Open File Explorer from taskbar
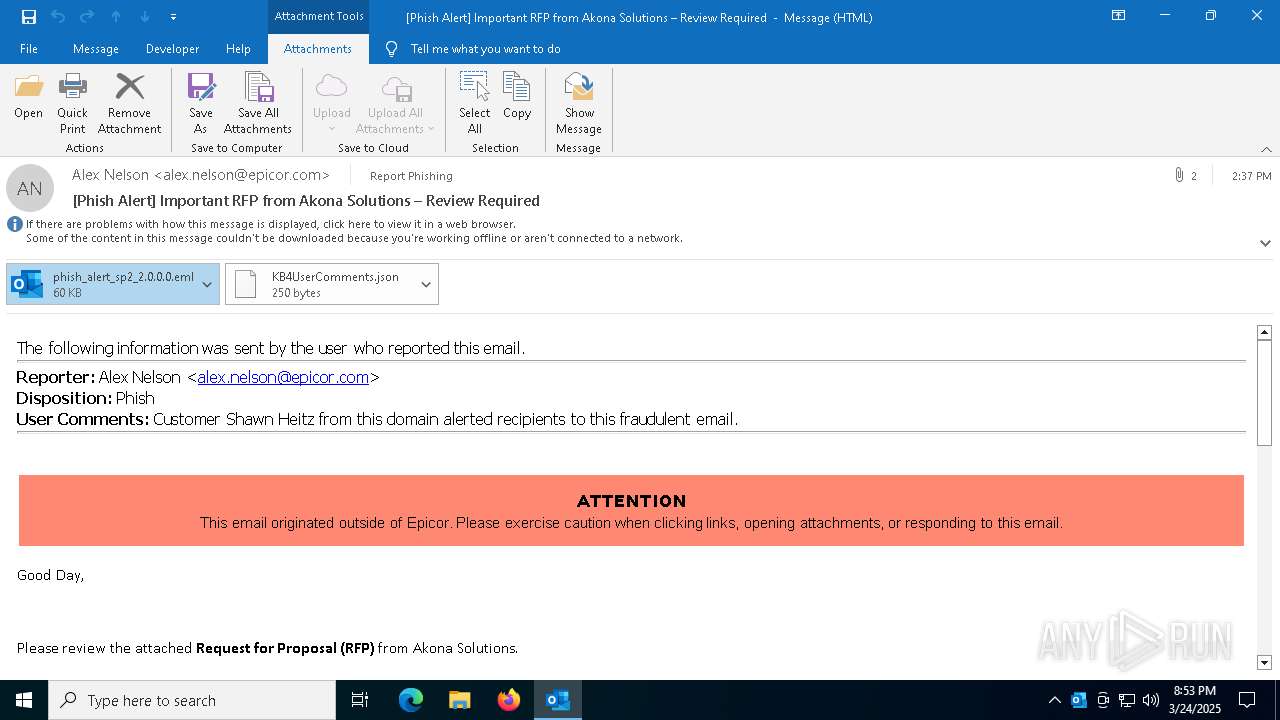 (460, 700)
